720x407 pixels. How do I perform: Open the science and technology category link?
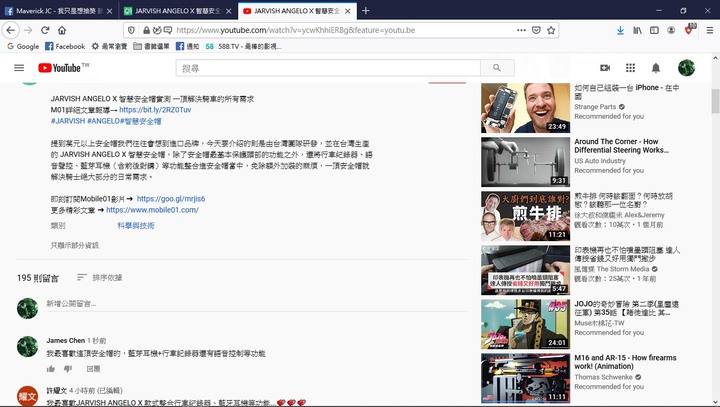click(136, 226)
